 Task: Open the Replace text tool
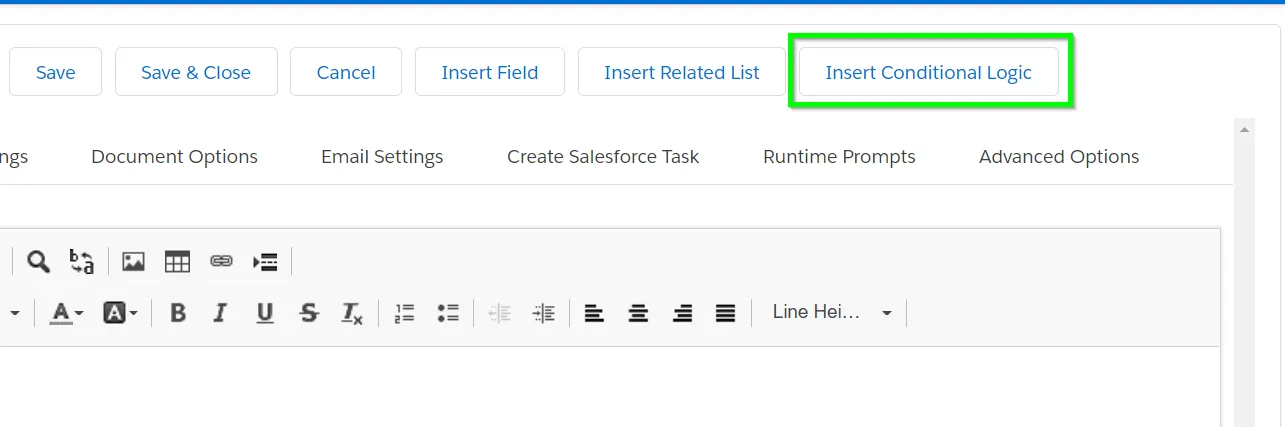click(82, 262)
